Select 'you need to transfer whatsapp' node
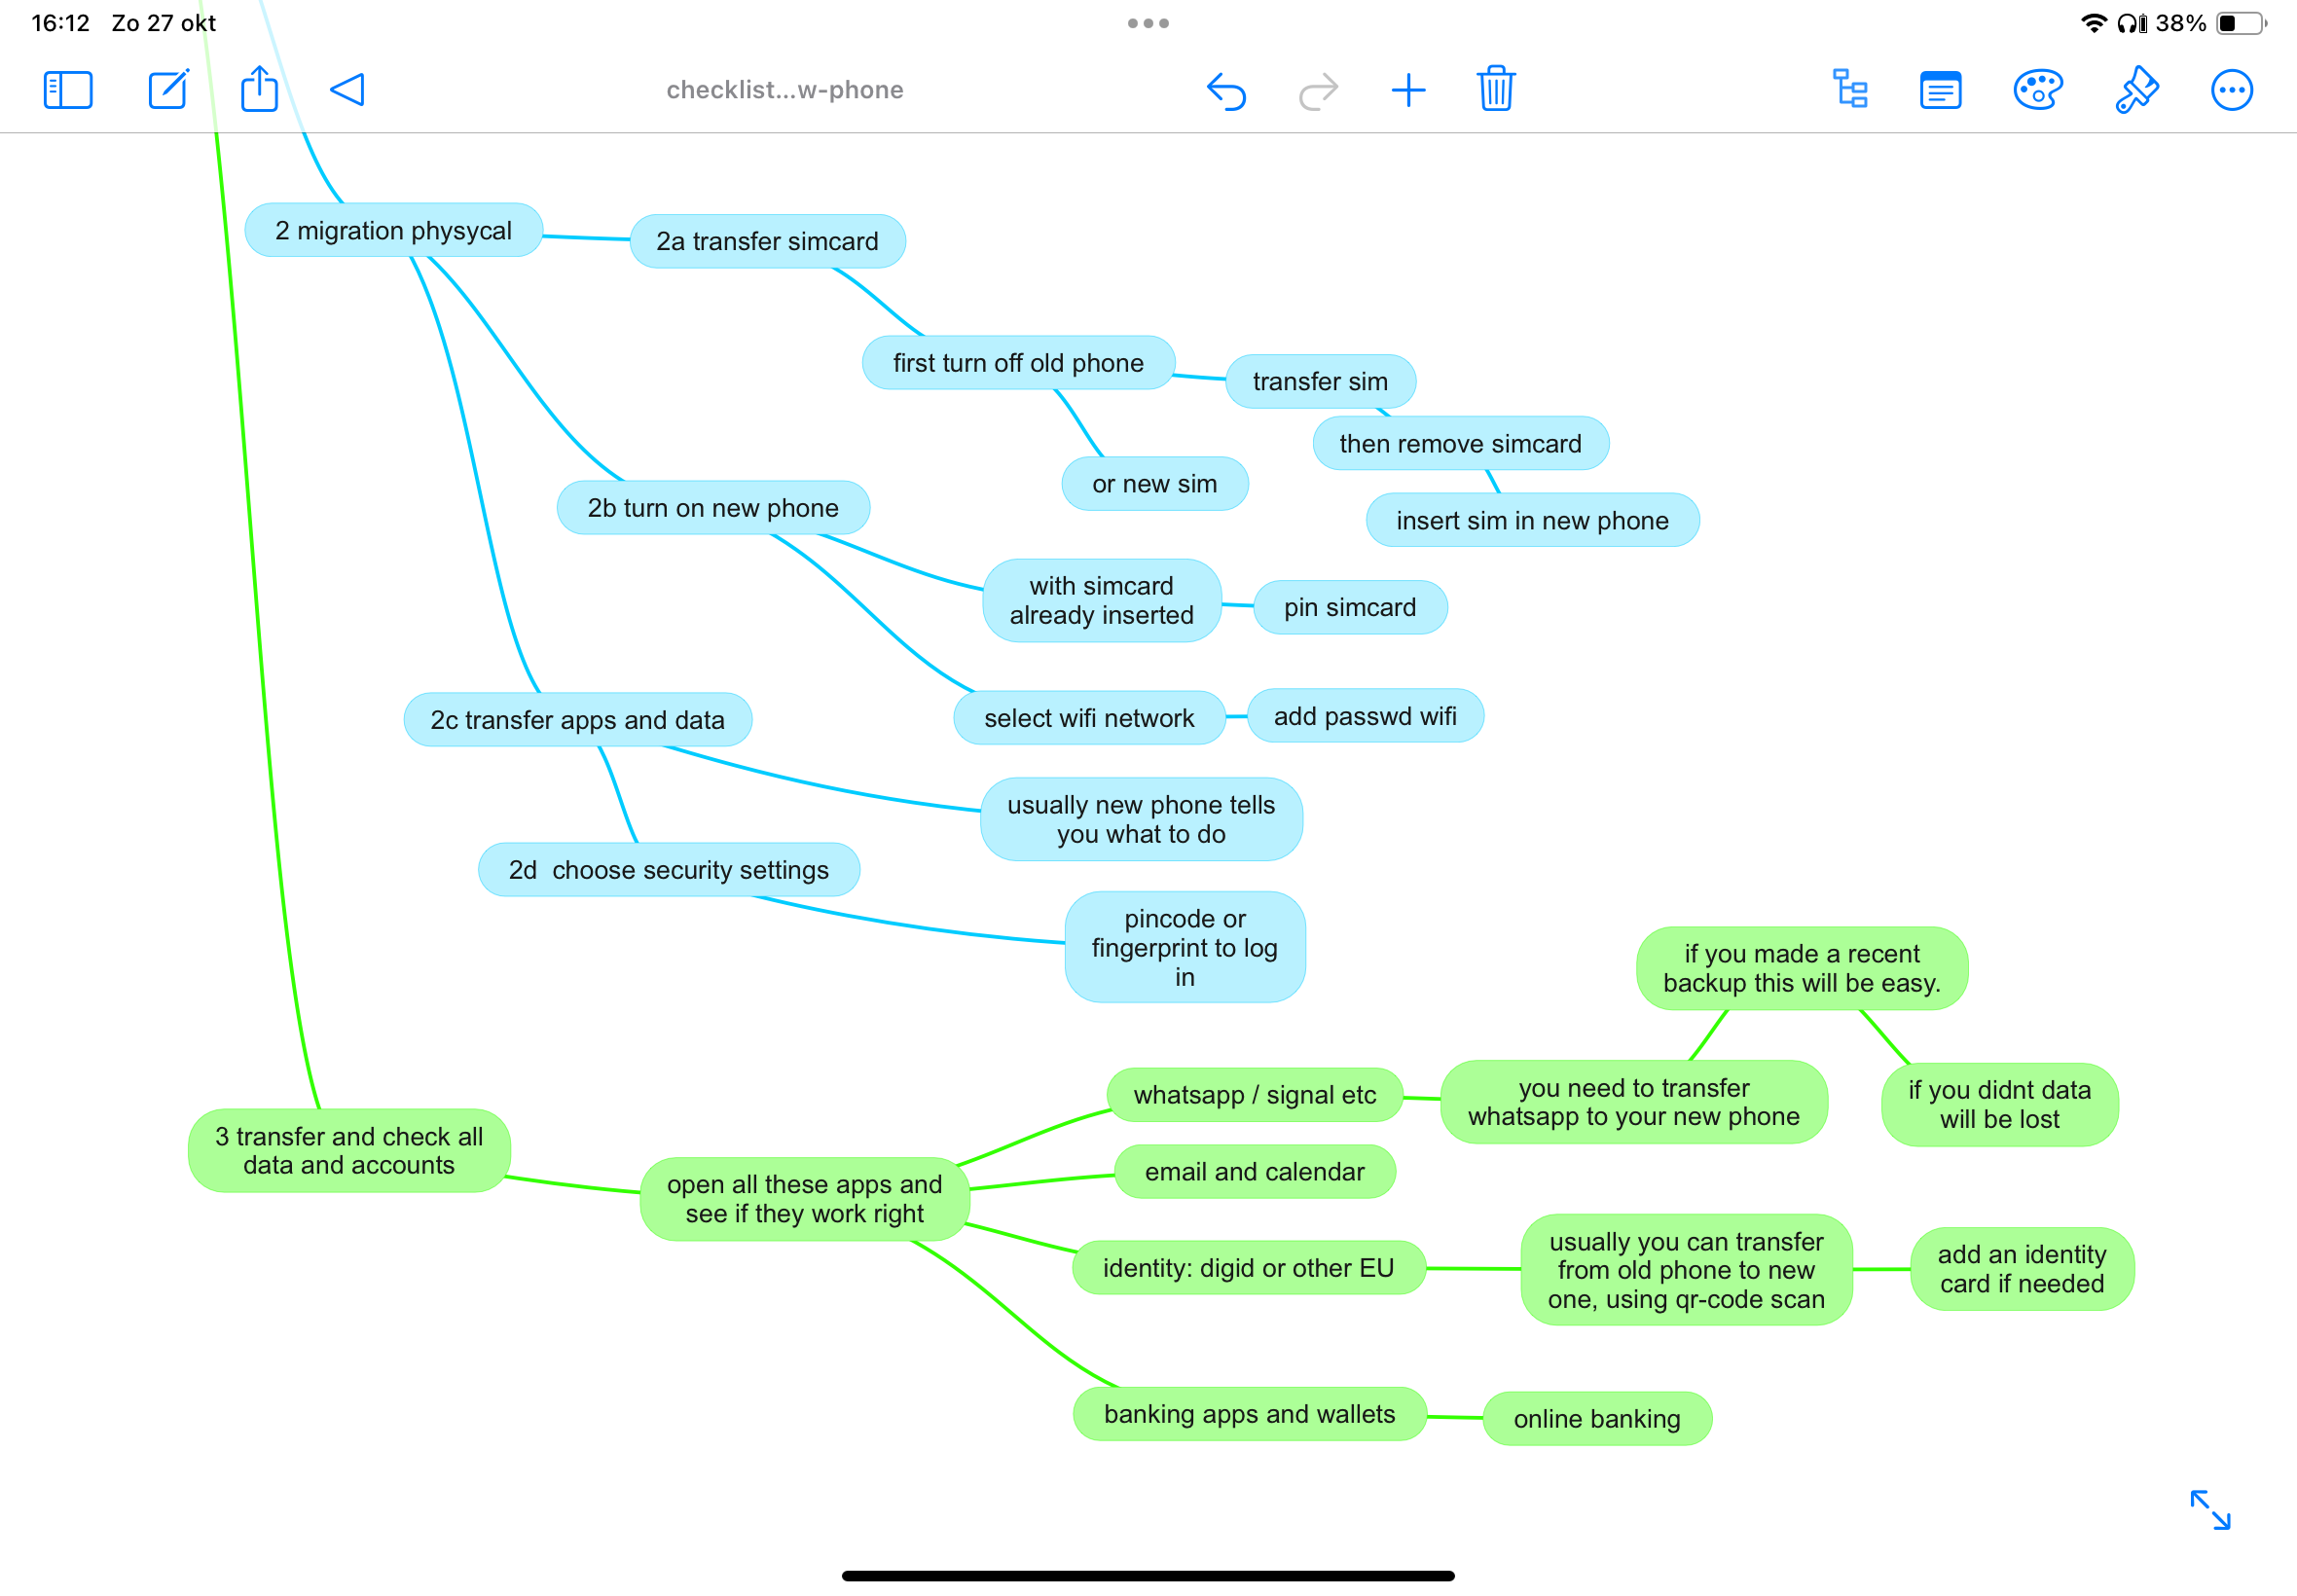Screen dimensions: 2297x1596 1633,1102
